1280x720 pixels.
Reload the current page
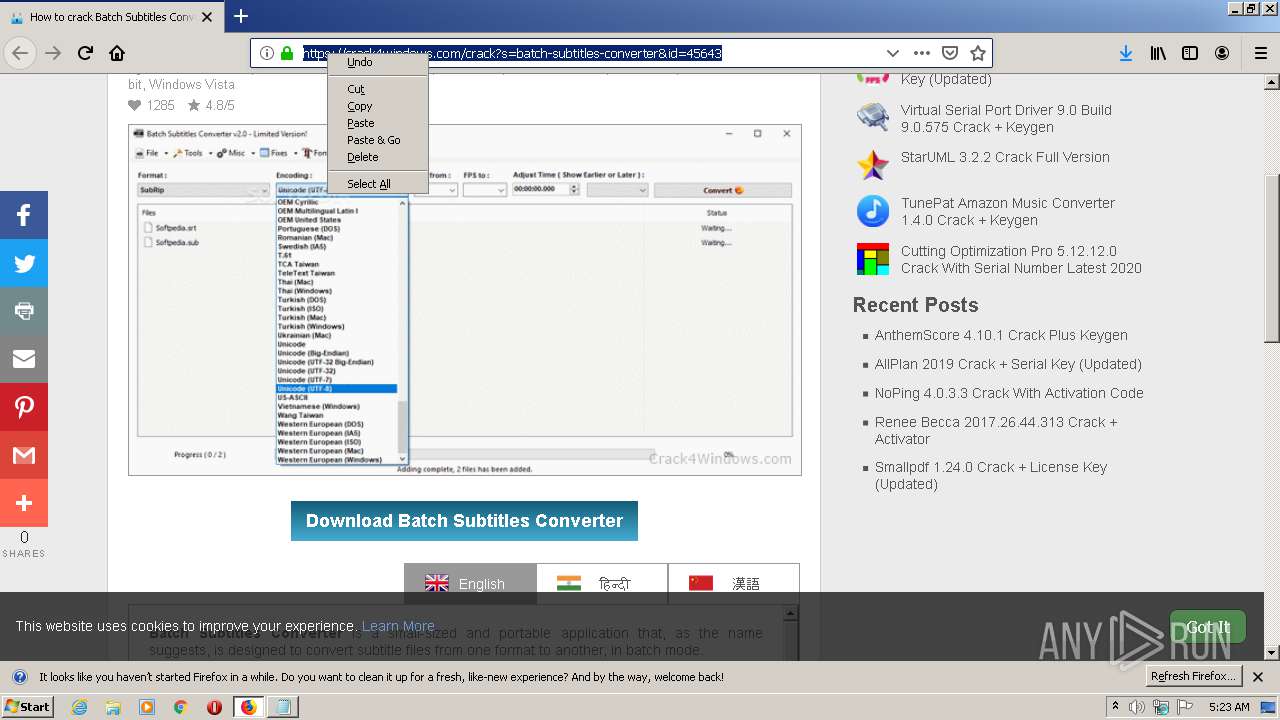(x=85, y=53)
